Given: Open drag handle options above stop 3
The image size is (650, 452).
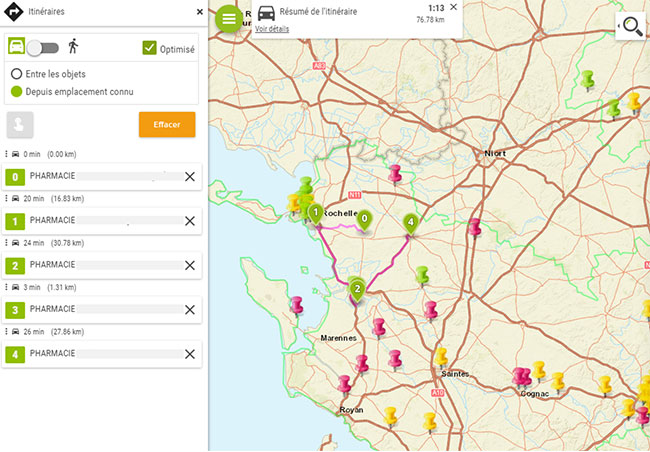Looking at the screenshot, I should coord(6,286).
